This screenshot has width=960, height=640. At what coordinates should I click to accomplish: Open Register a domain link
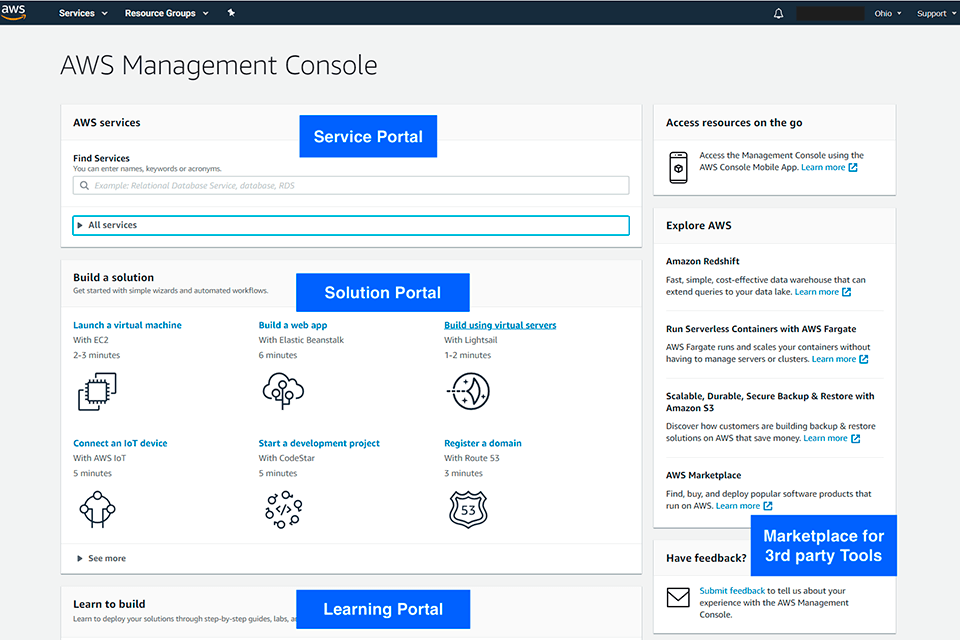[x=483, y=443]
